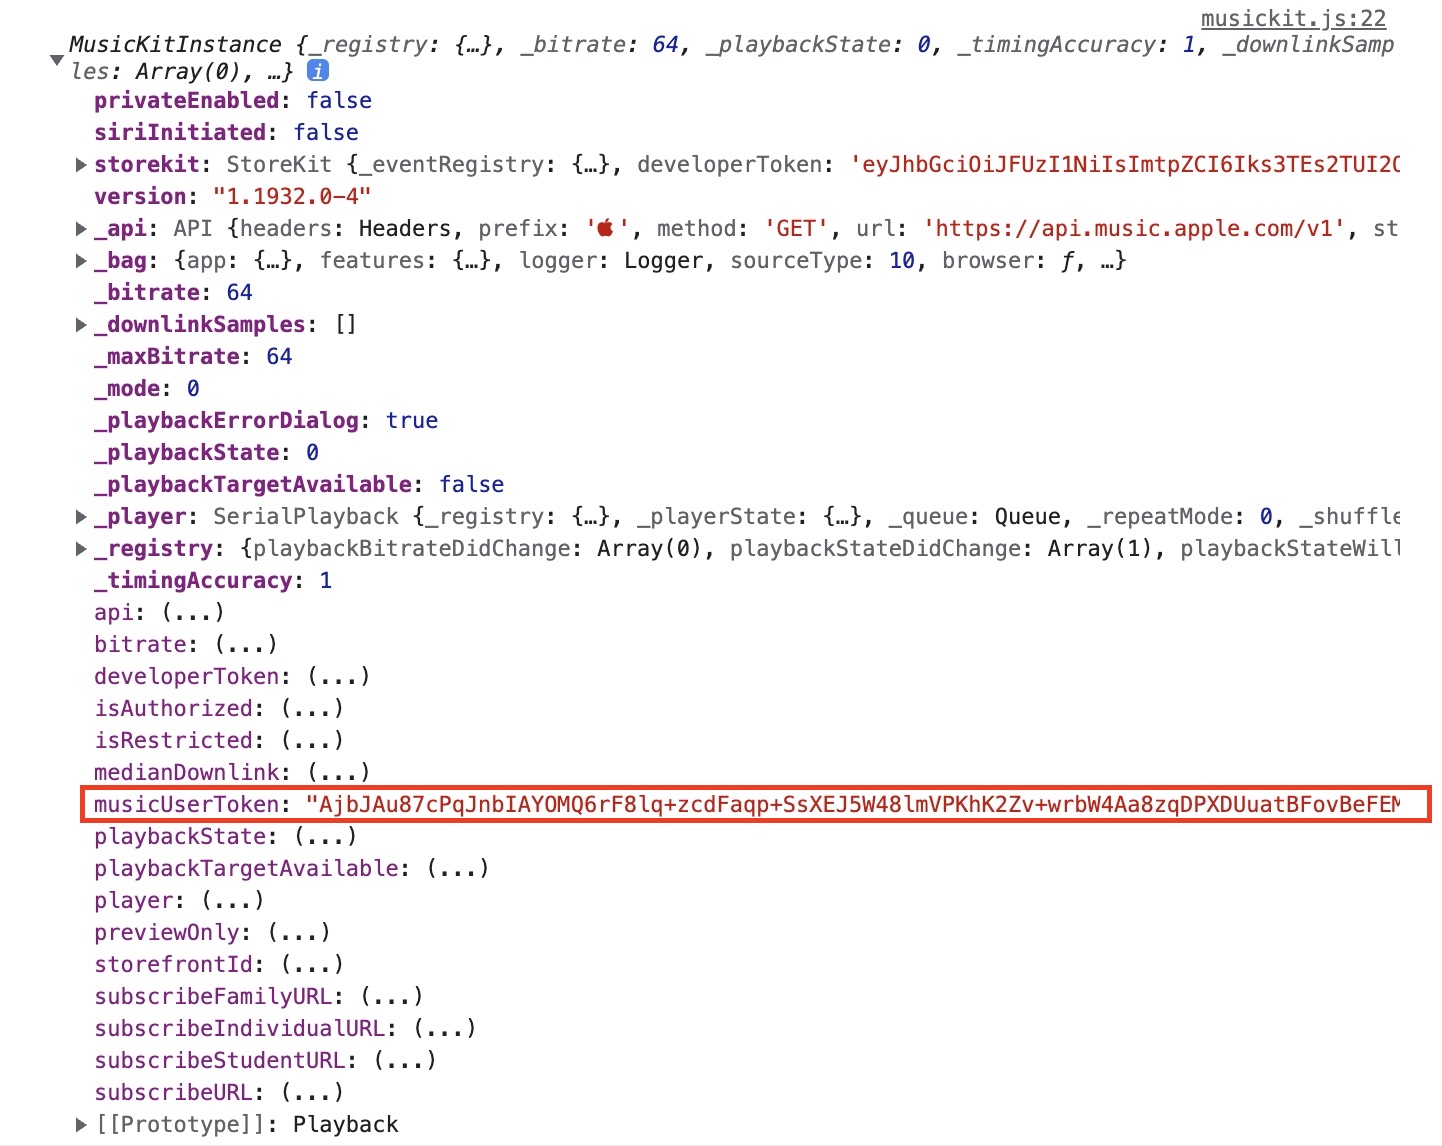The image size is (1442, 1146).
Task: Expand the _bag property
Action: point(82,260)
